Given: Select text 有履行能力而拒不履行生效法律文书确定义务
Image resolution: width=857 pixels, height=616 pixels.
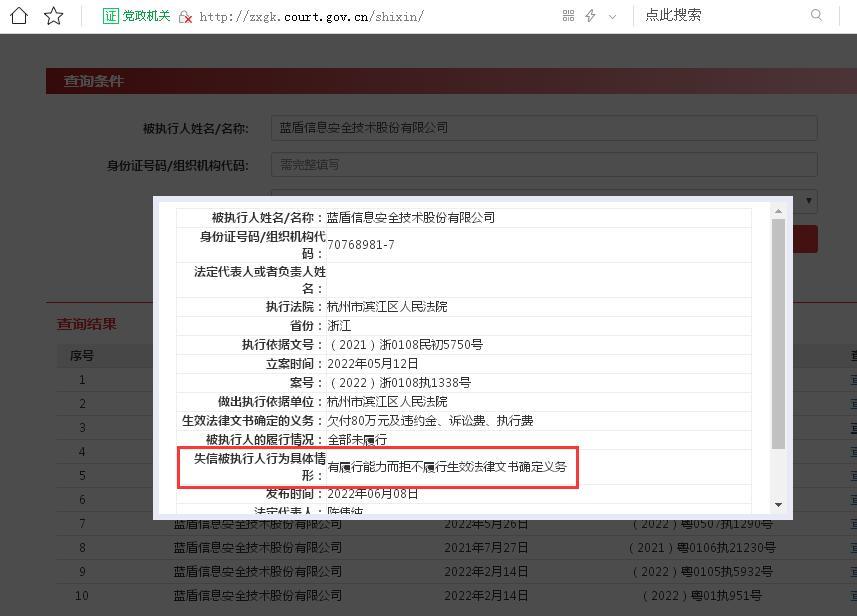Looking at the screenshot, I should (x=447, y=467).
